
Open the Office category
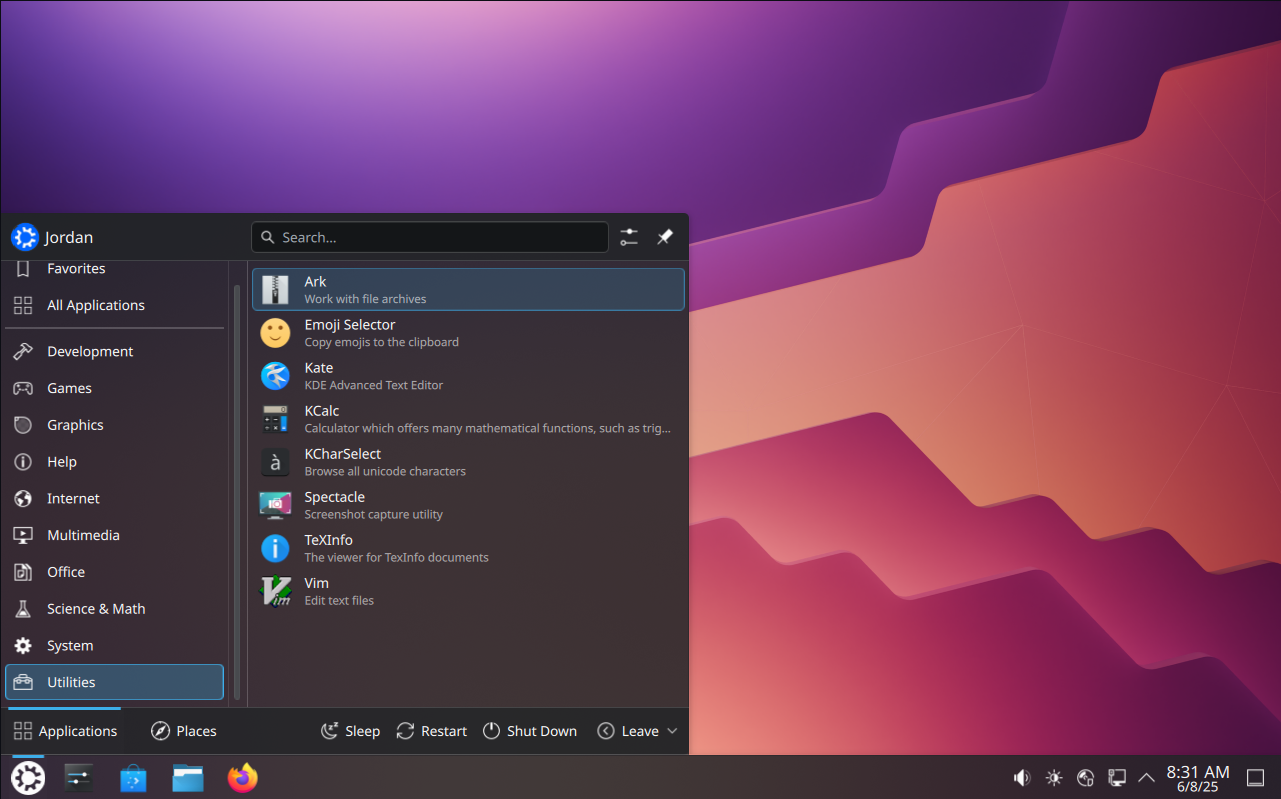[114, 572]
